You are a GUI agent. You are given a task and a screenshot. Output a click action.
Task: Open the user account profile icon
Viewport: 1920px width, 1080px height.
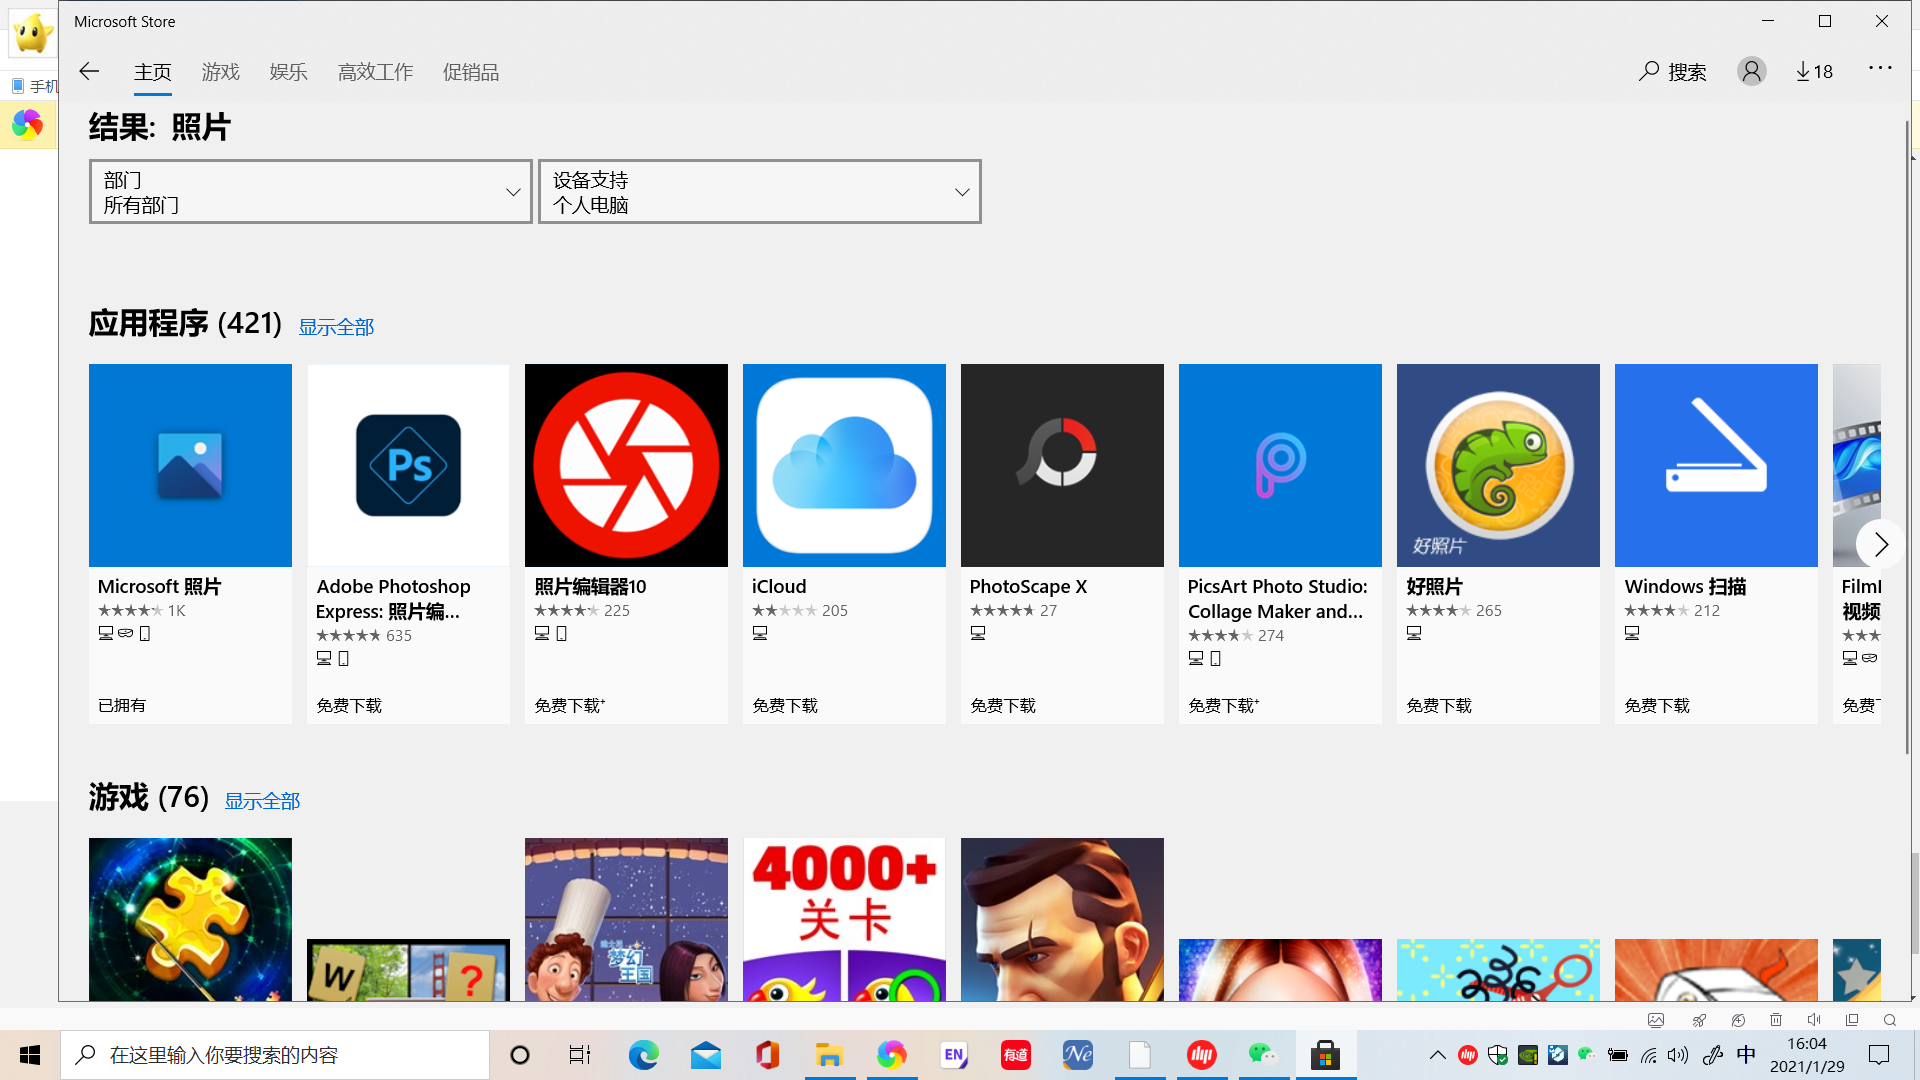click(1751, 71)
